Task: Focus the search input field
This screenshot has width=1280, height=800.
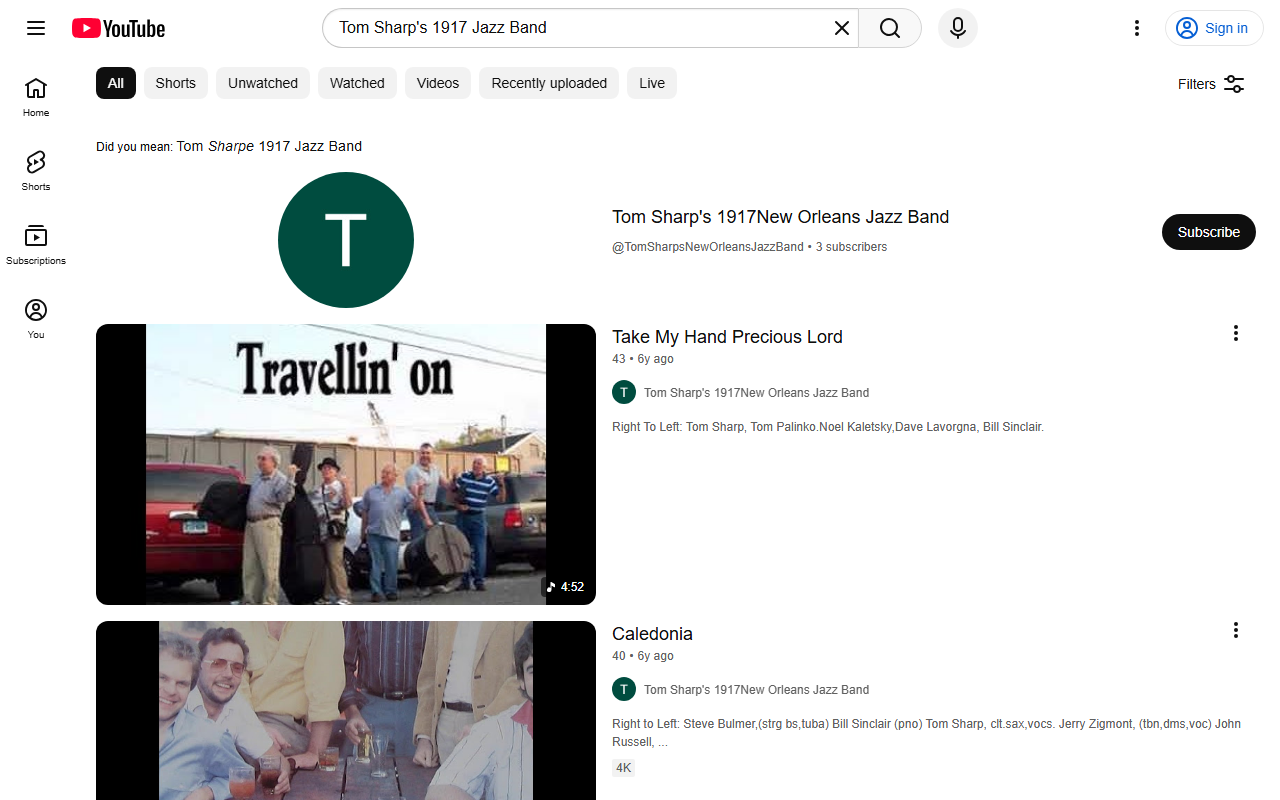Action: pyautogui.click(x=580, y=28)
